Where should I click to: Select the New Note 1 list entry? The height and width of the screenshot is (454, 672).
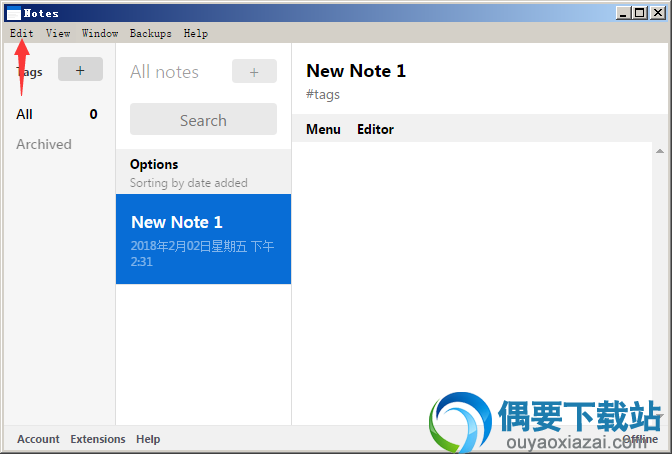pos(203,239)
